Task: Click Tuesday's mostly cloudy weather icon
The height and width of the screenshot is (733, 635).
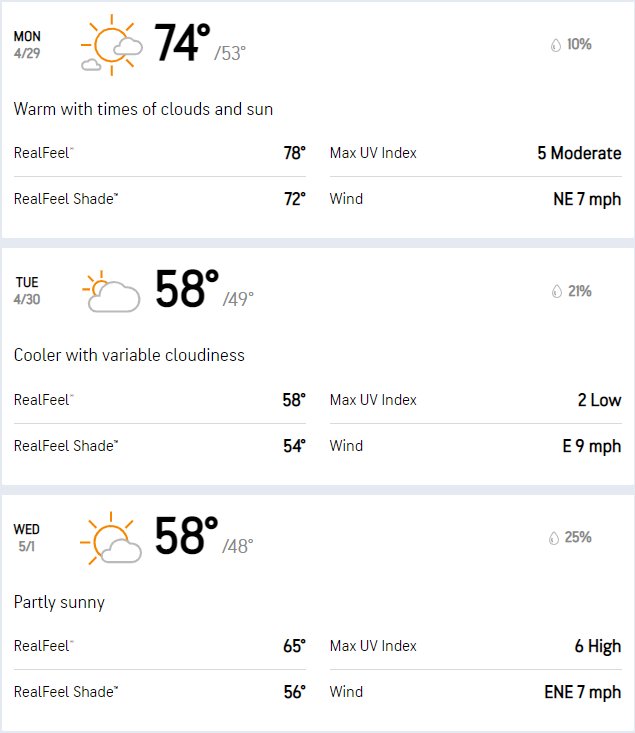Action: click(x=111, y=291)
